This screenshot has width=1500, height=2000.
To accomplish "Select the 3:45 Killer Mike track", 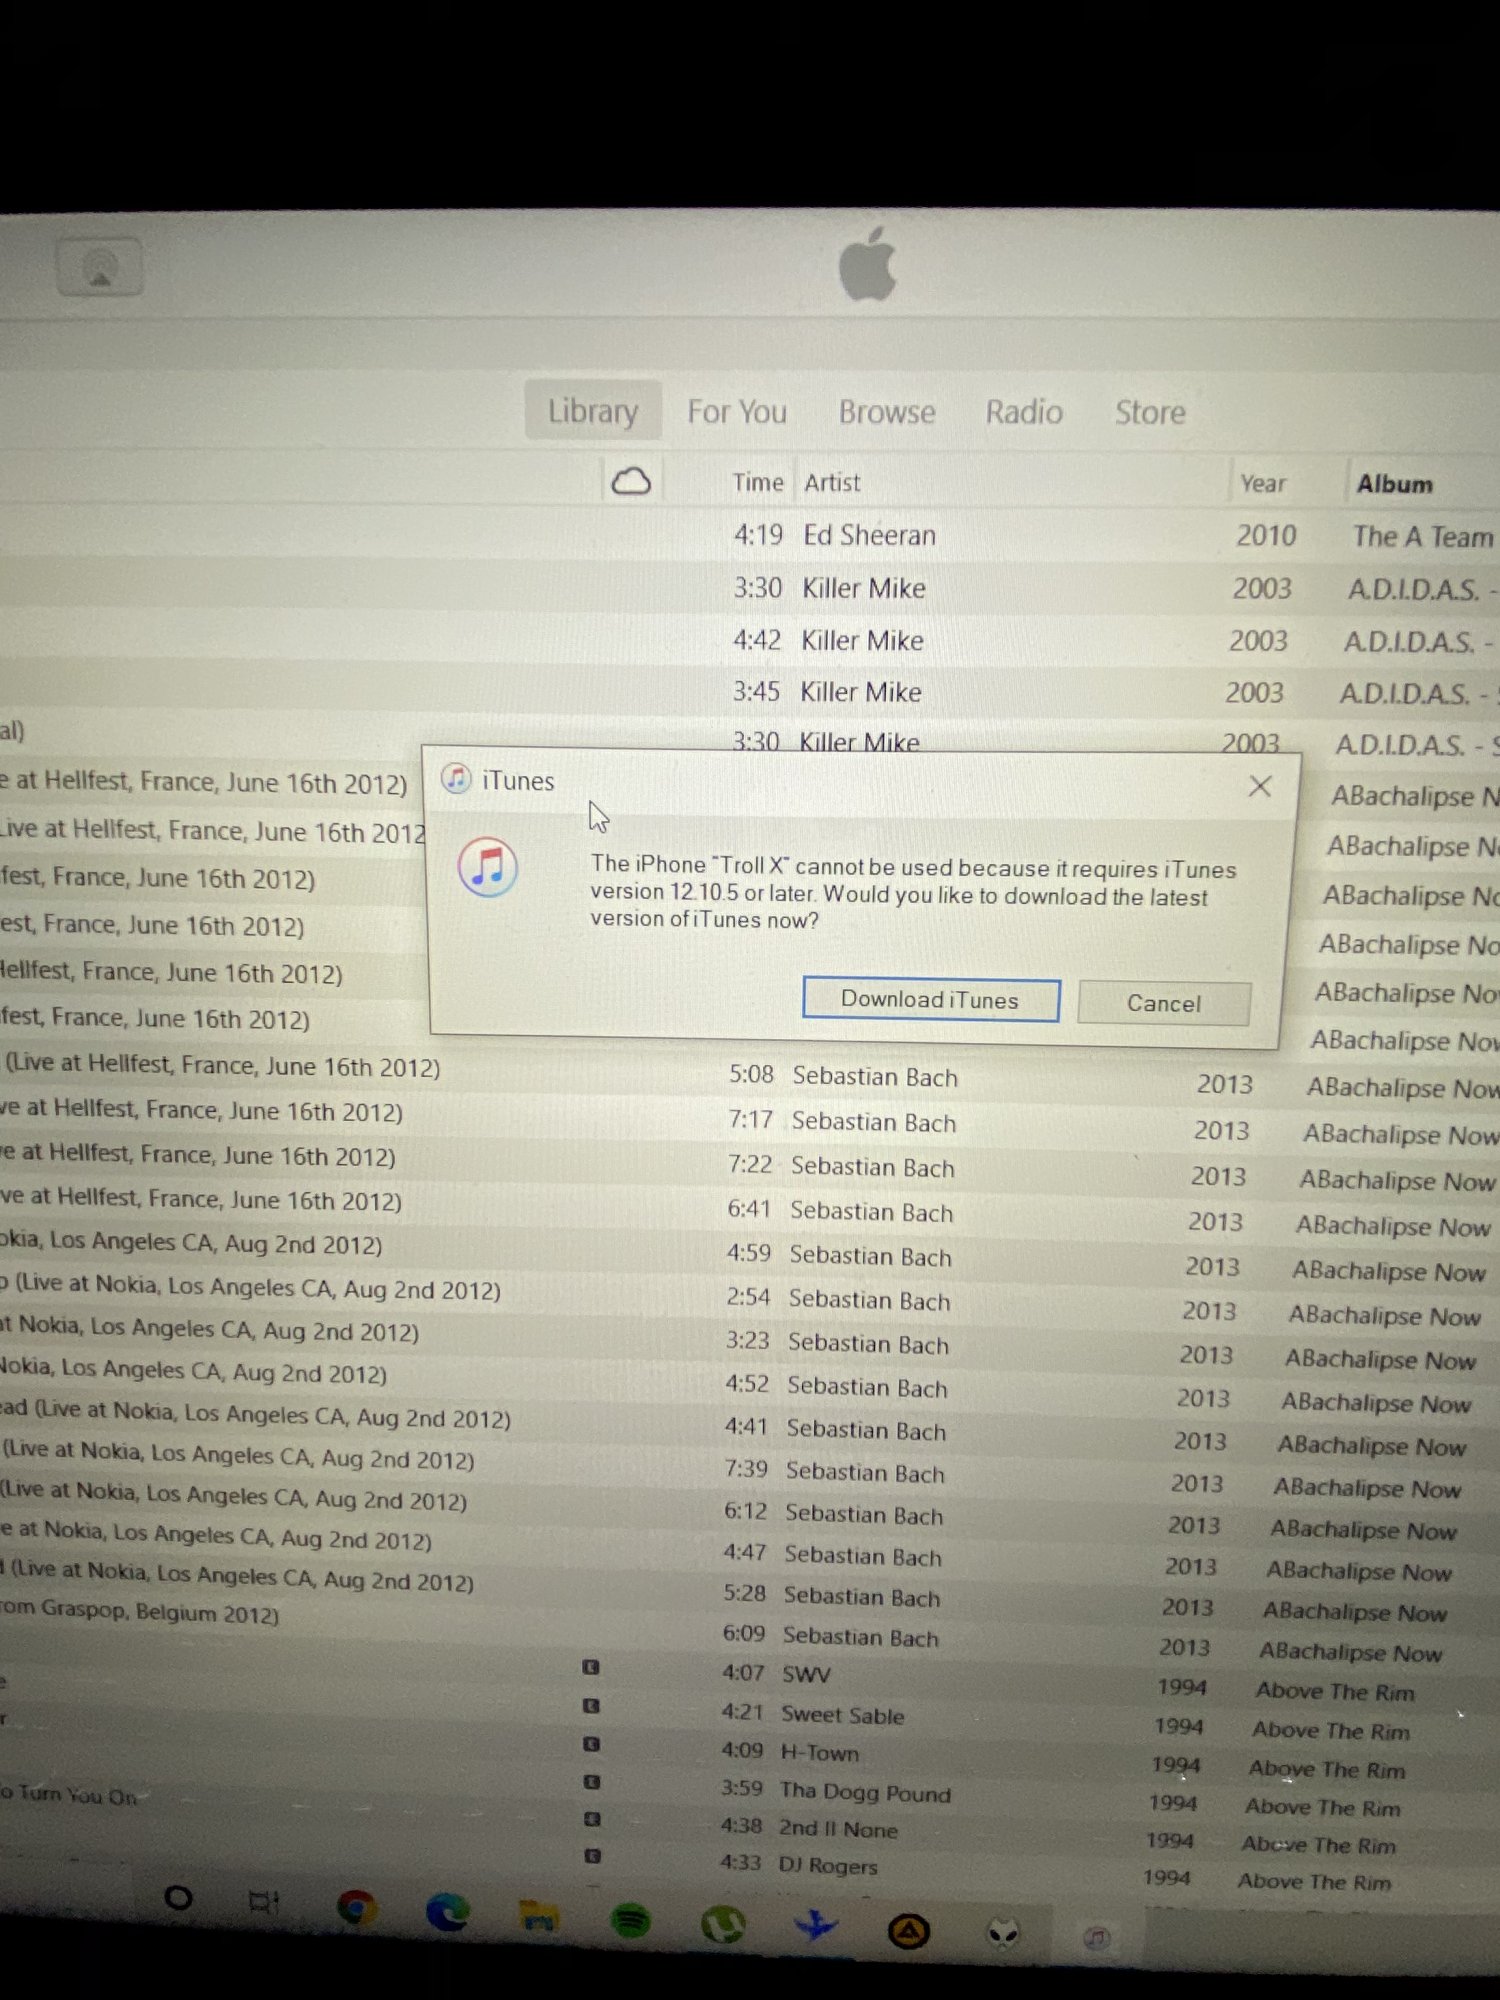I will point(750,692).
